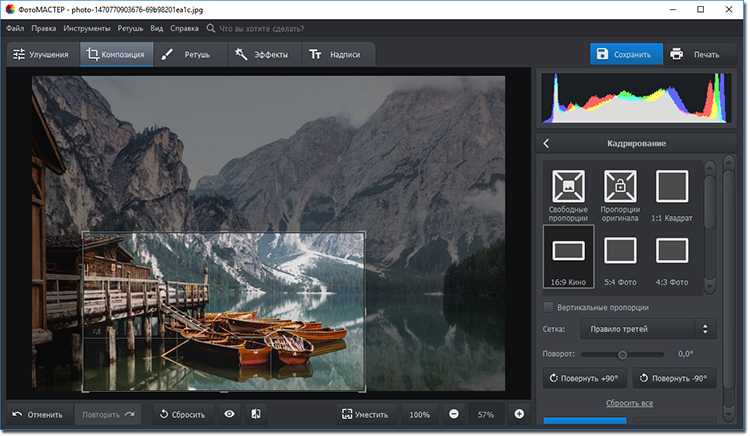This screenshot has height=436, width=750.
Task: Click the Поворот rotation slider handle
Action: click(x=622, y=354)
